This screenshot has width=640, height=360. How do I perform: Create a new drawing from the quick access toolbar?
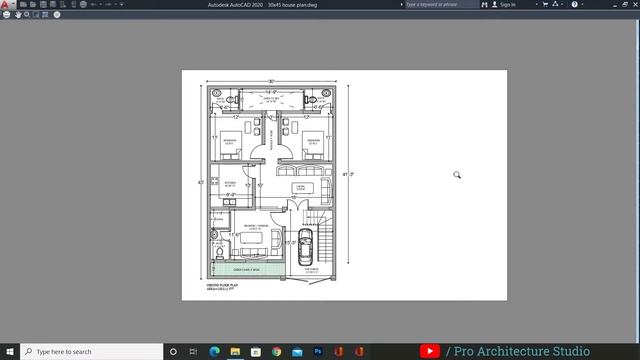tap(23, 4)
